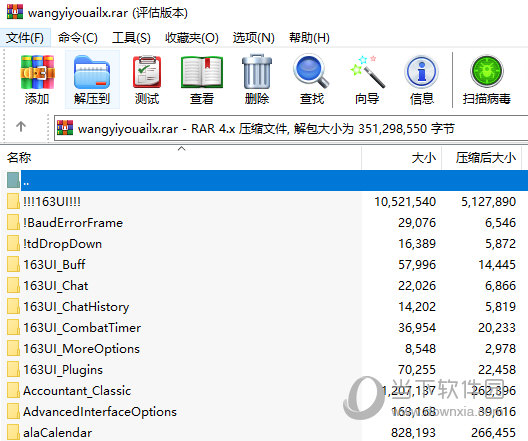Click the Test (测试) clipboard icon
528x441 pixels.
click(x=147, y=72)
